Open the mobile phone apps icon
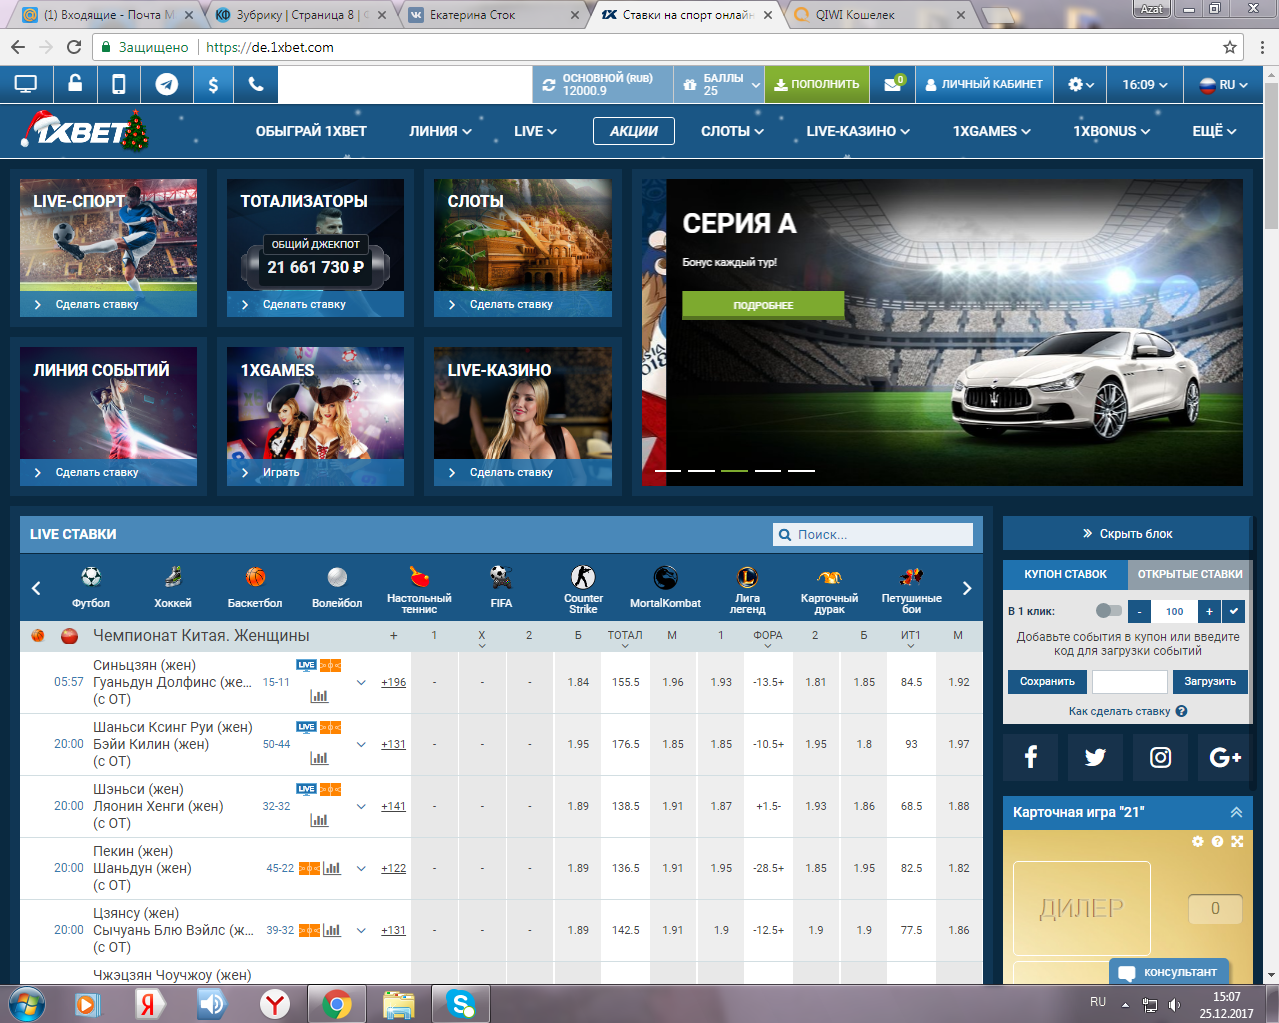This screenshot has width=1279, height=1023. pos(119,85)
